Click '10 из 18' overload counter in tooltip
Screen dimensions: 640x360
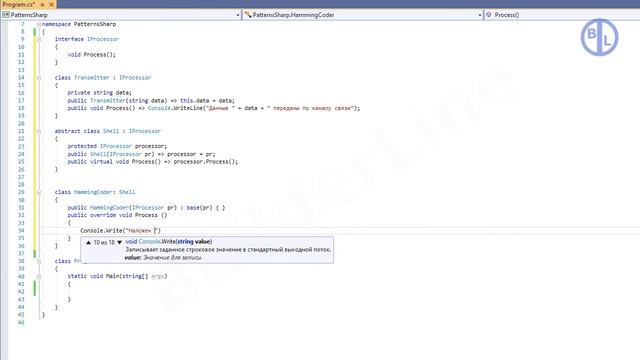point(104,242)
